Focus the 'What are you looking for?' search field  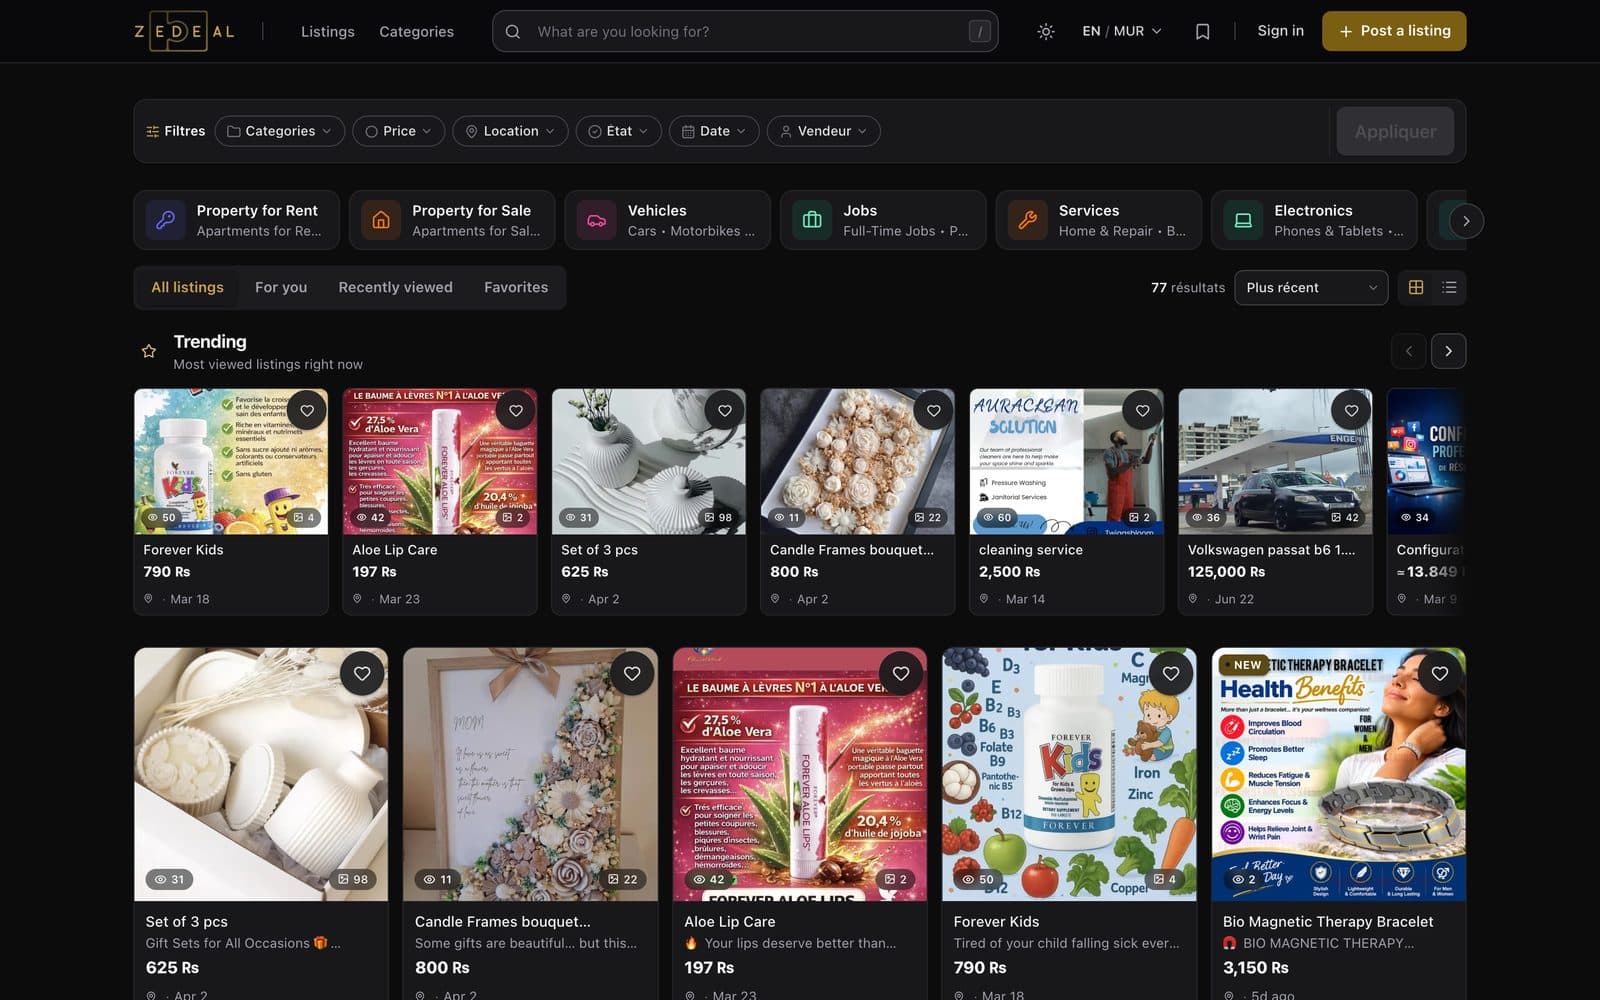(745, 31)
